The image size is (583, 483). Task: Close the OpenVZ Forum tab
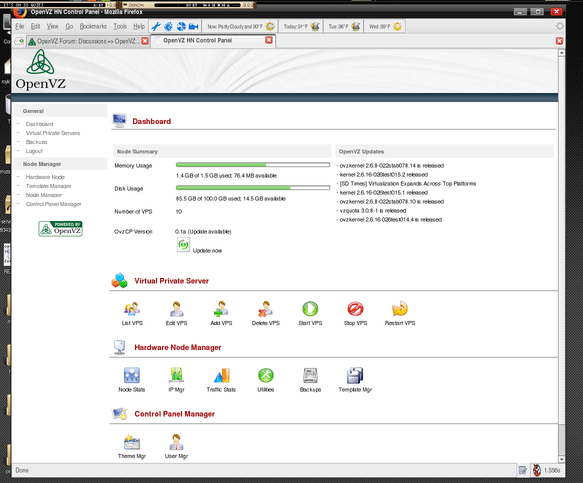coord(145,41)
